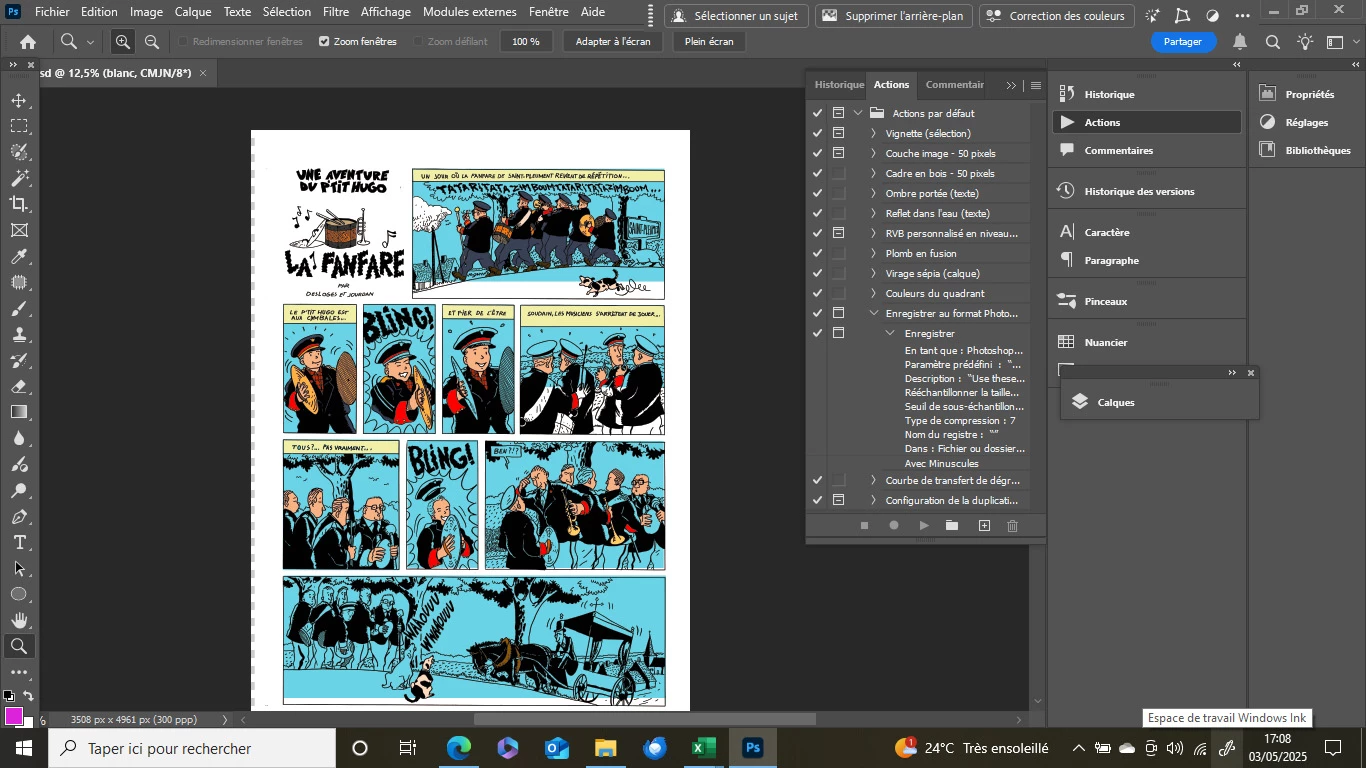Screen dimensions: 1366x768
Task: Toggle the check mark for Plomb en fusion
Action: [818, 253]
